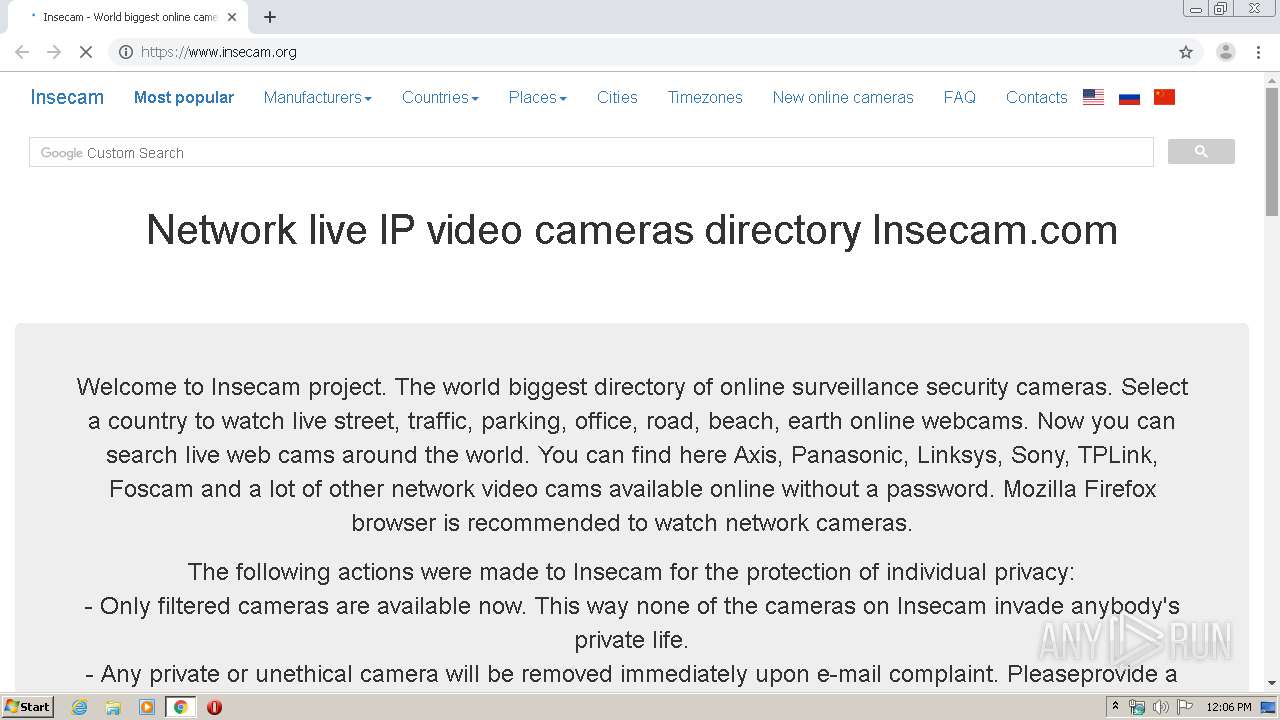The width and height of the screenshot is (1280, 720).
Task: Click the network tray icon
Action: click(x=1136, y=707)
